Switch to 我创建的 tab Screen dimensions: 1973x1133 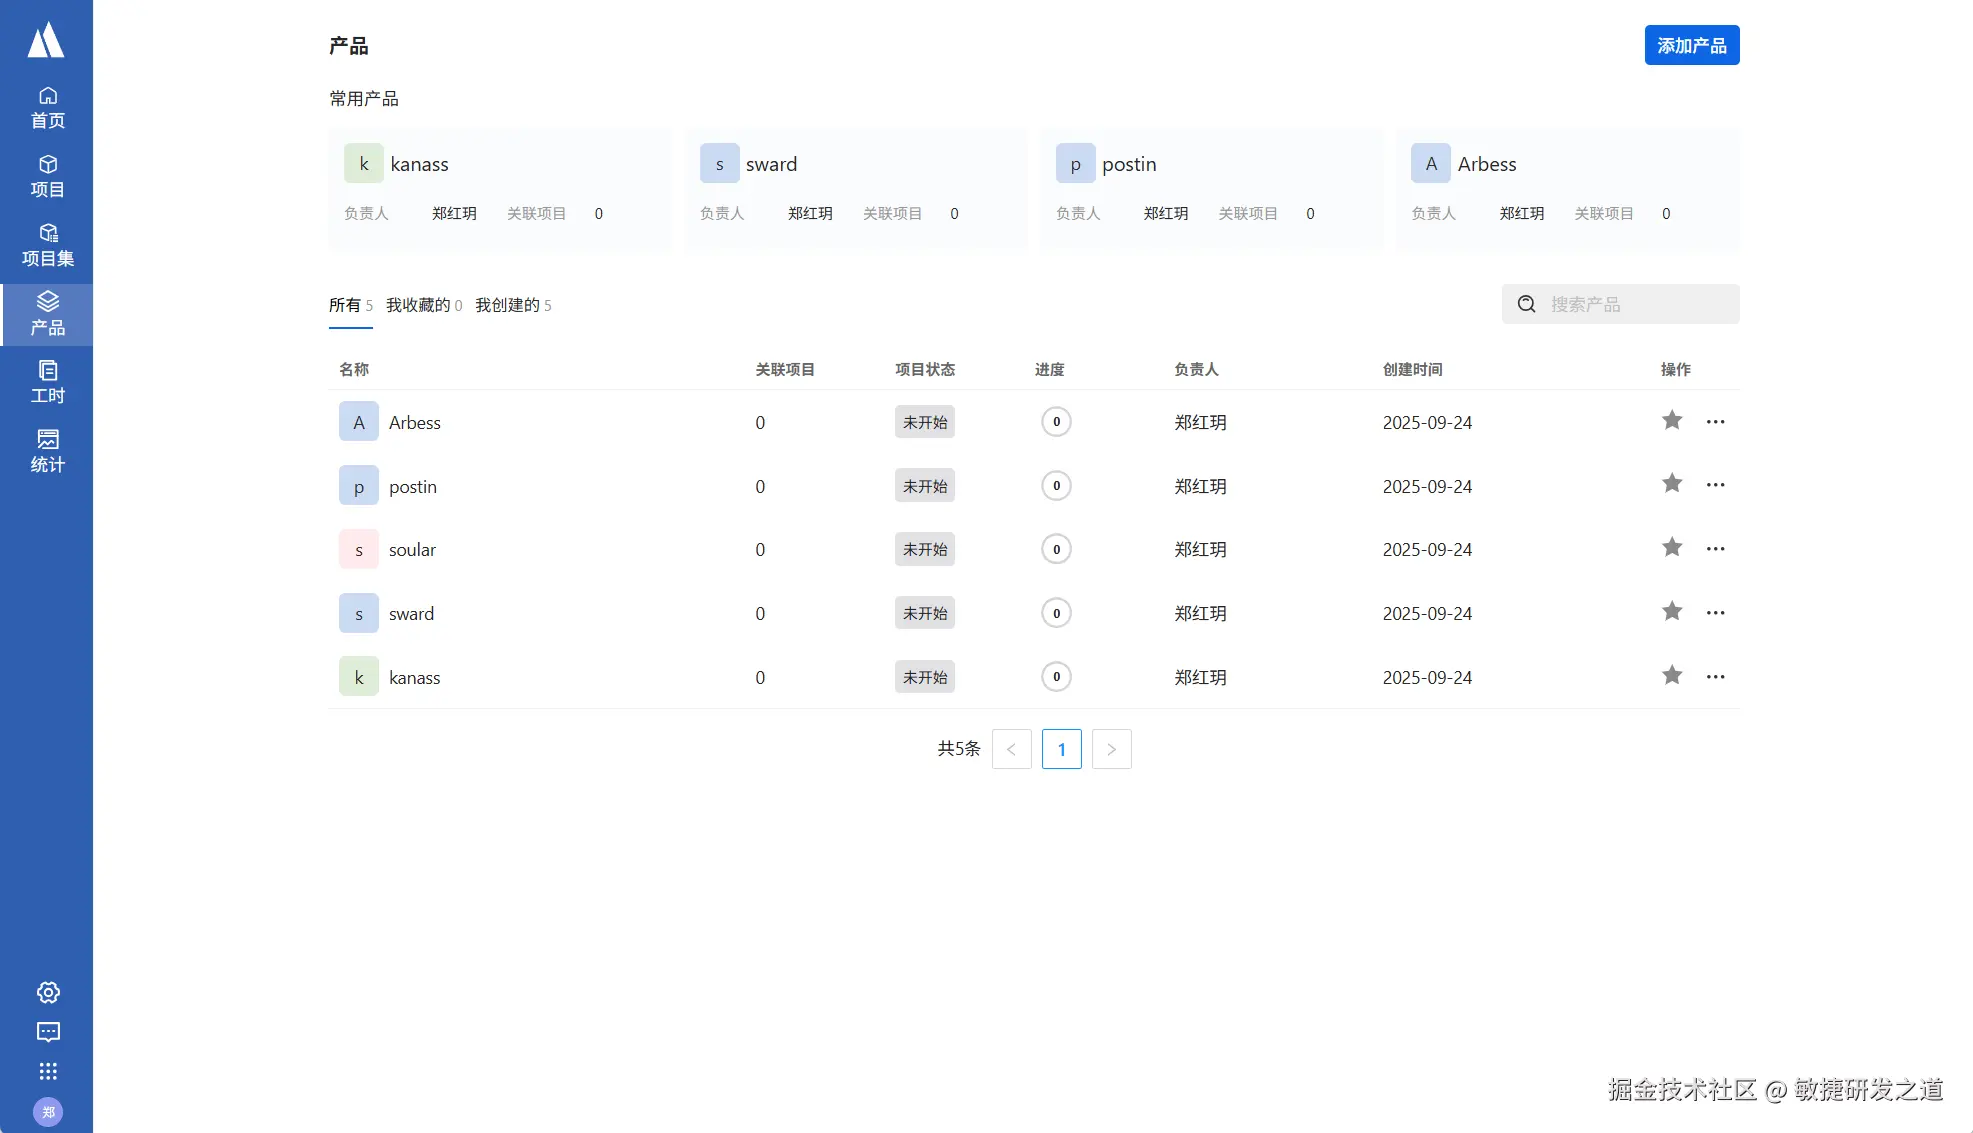pyautogui.click(x=512, y=305)
